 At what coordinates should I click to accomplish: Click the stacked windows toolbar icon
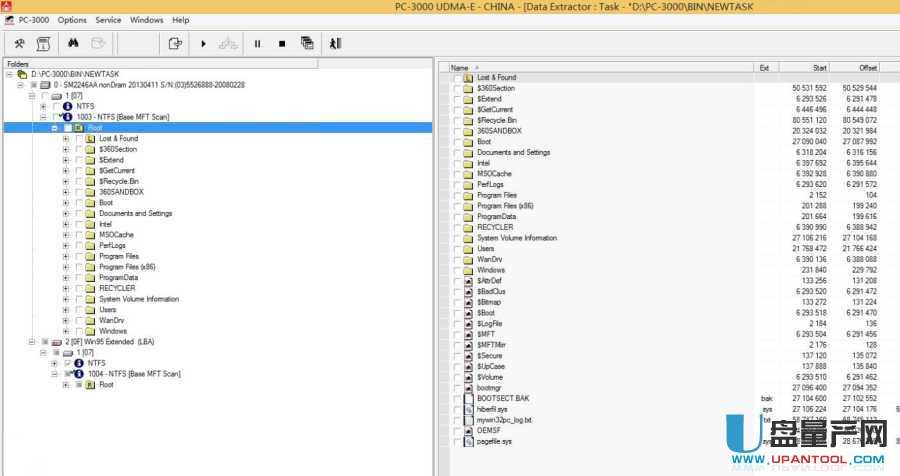click(x=307, y=43)
